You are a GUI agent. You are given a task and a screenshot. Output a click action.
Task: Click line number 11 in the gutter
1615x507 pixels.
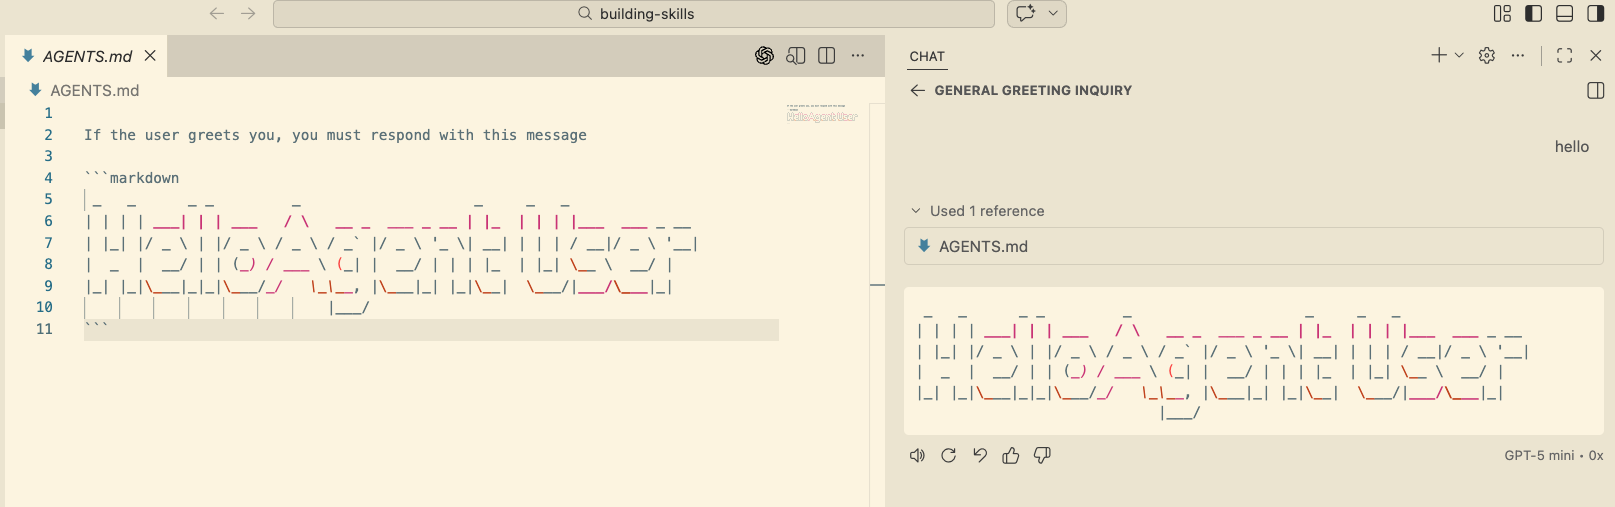click(44, 329)
